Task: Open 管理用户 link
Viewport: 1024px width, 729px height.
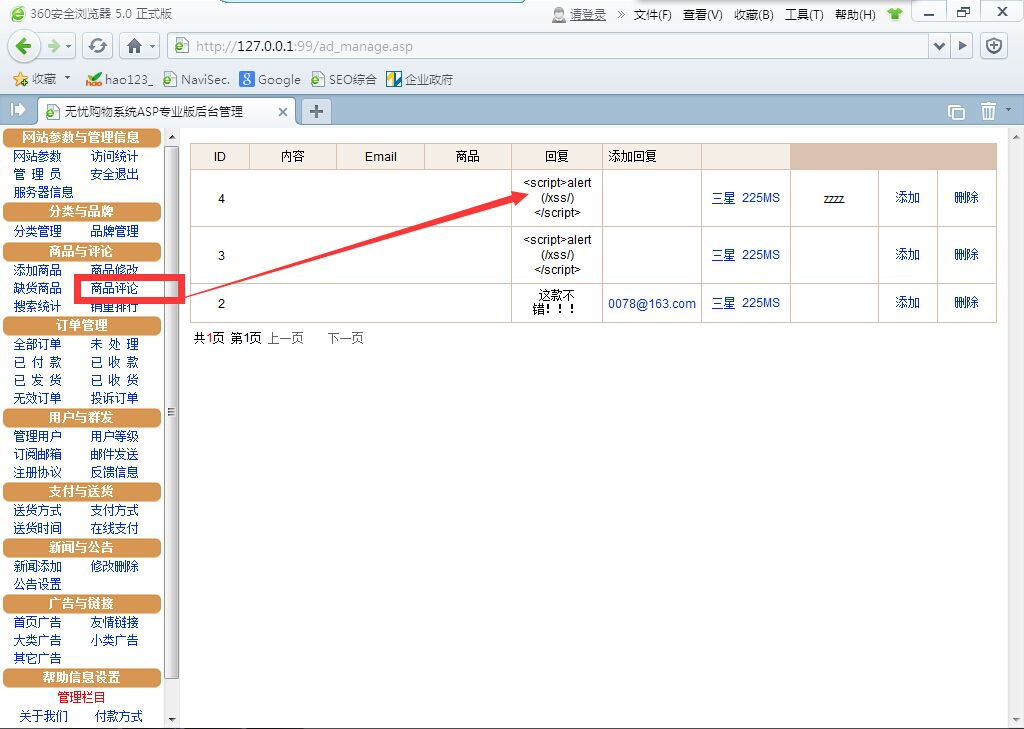Action: (37, 436)
